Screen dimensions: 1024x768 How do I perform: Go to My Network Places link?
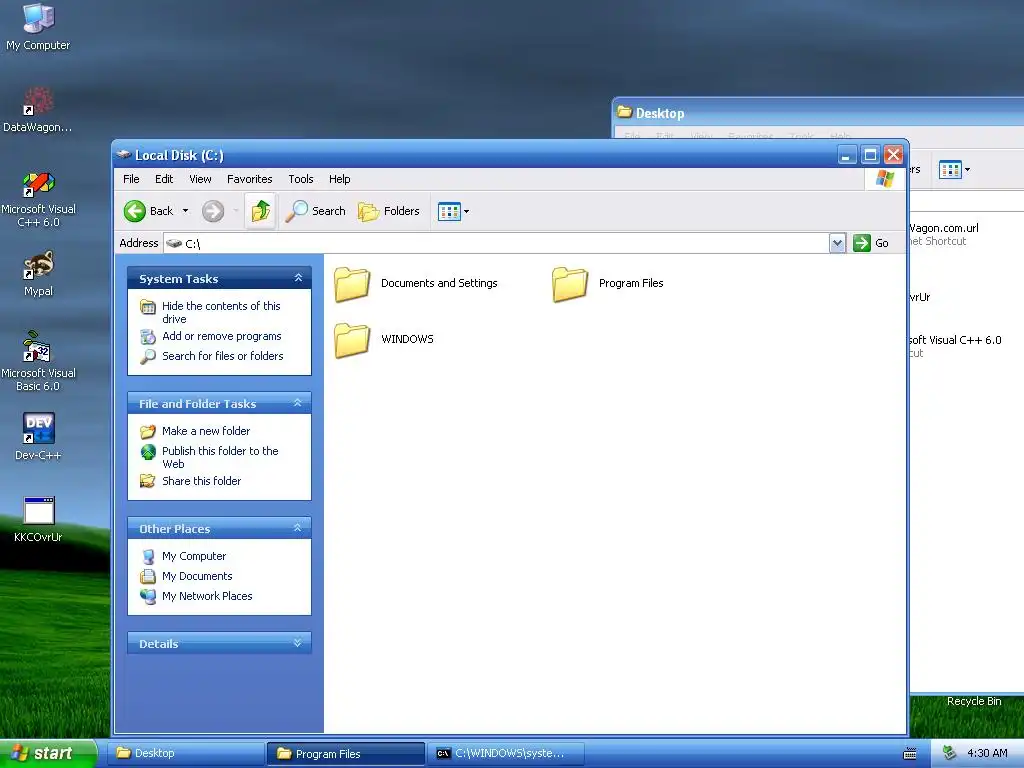[x=207, y=596]
